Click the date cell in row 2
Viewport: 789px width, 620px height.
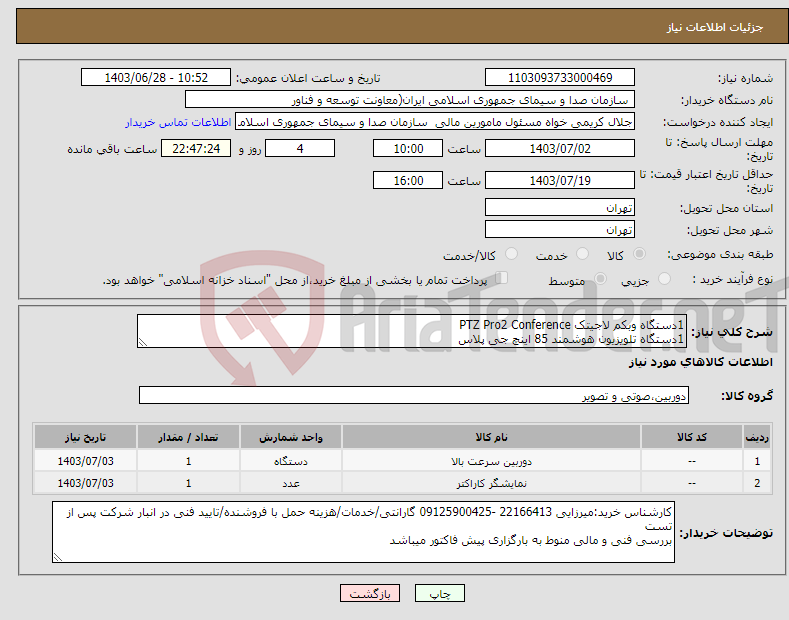[x=86, y=483]
